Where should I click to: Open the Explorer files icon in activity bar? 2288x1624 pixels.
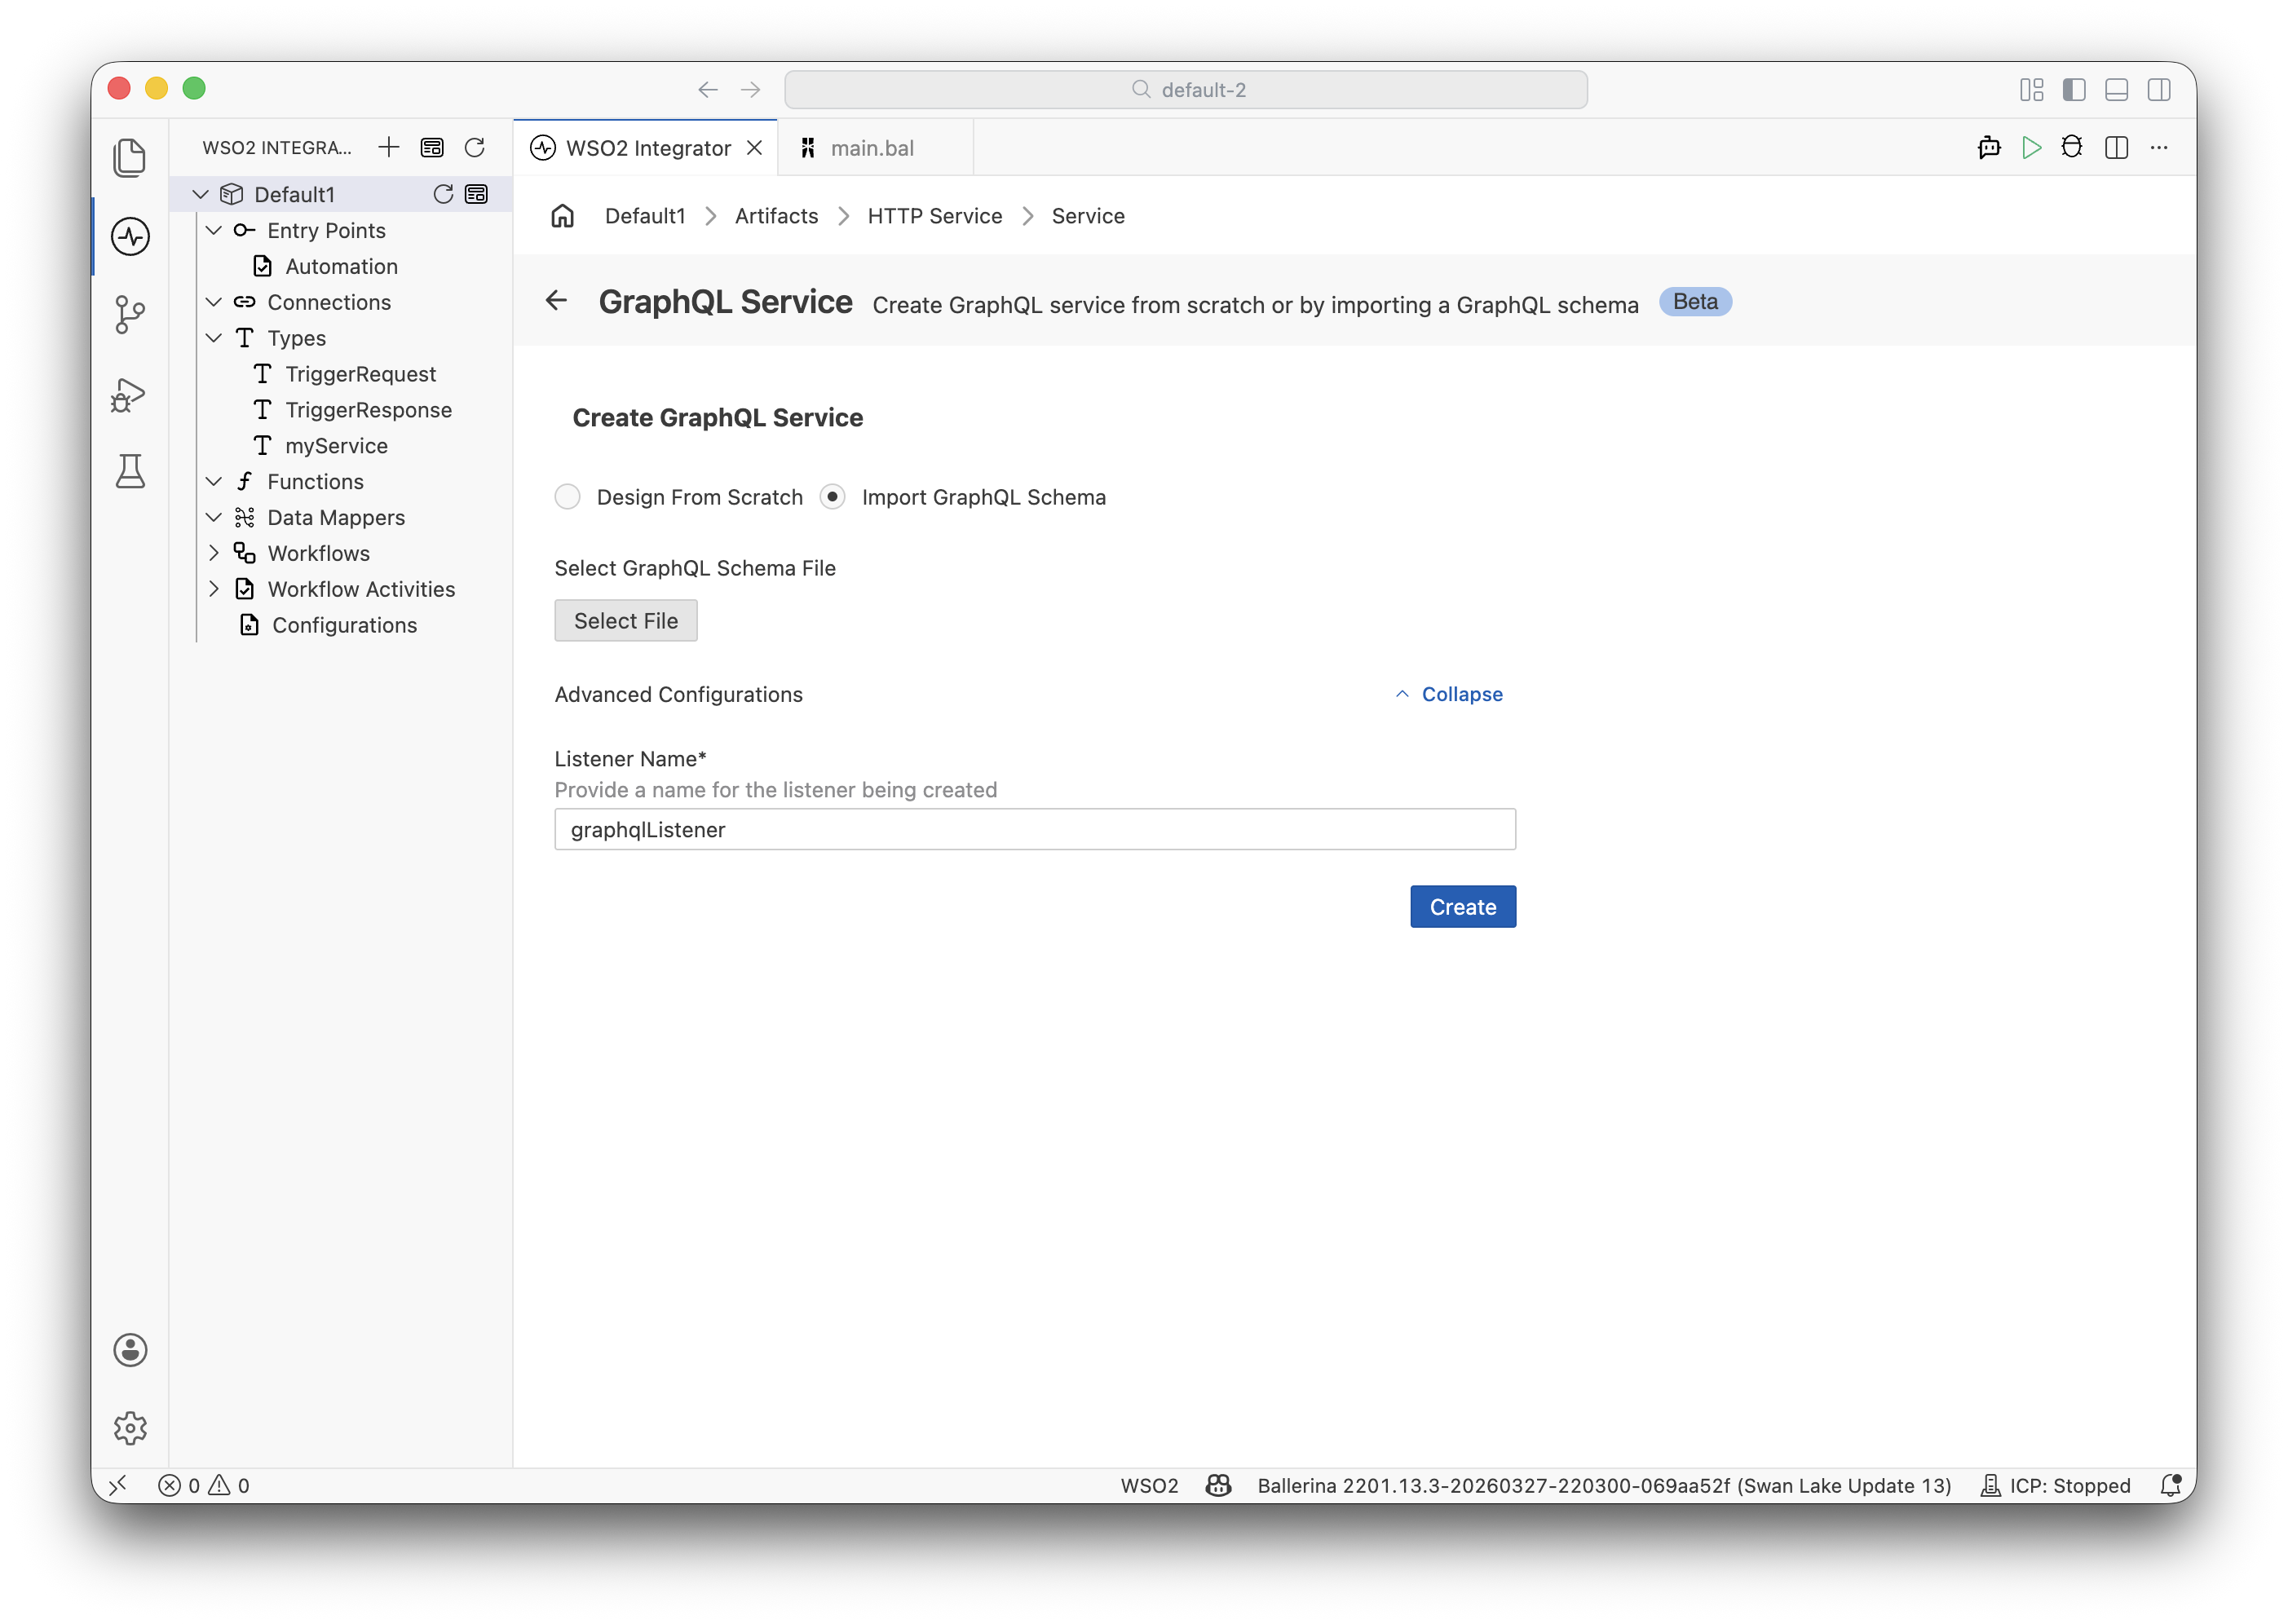[x=130, y=157]
